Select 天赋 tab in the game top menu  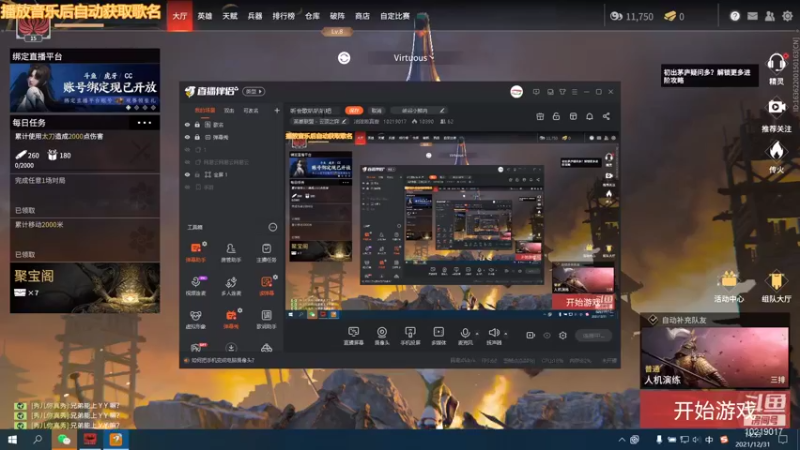[x=230, y=16]
